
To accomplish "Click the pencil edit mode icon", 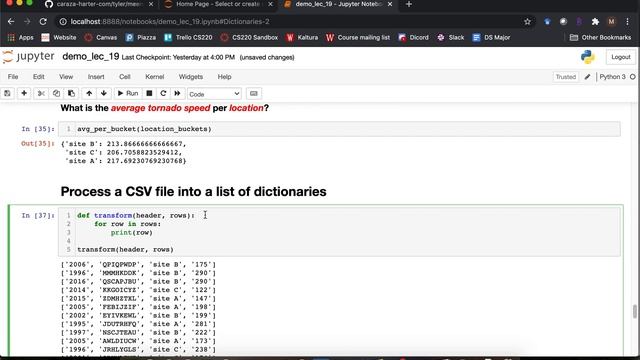I will (587, 77).
